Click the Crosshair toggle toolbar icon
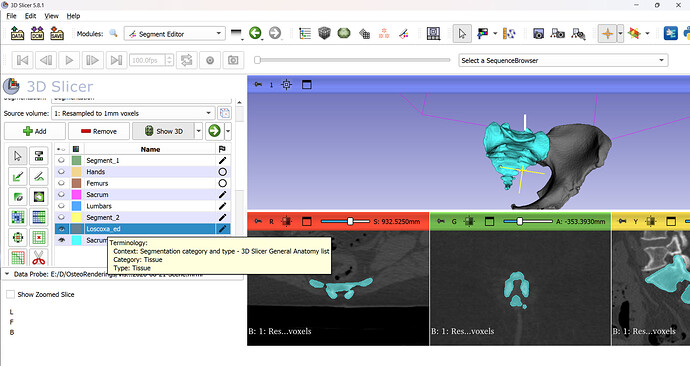Viewport: 690px width, 366px height. click(x=607, y=33)
